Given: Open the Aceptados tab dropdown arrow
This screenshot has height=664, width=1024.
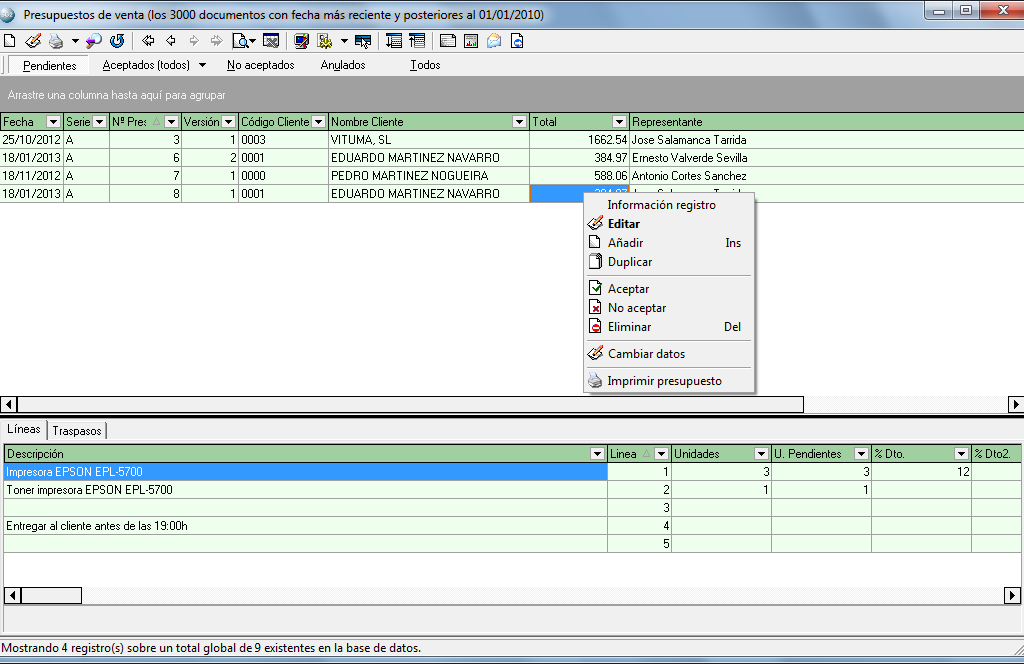Looking at the screenshot, I should point(202,65).
